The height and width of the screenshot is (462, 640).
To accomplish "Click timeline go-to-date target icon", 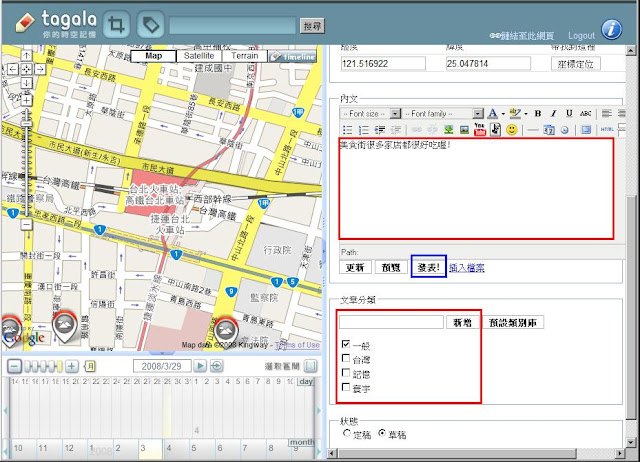I will [x=216, y=366].
